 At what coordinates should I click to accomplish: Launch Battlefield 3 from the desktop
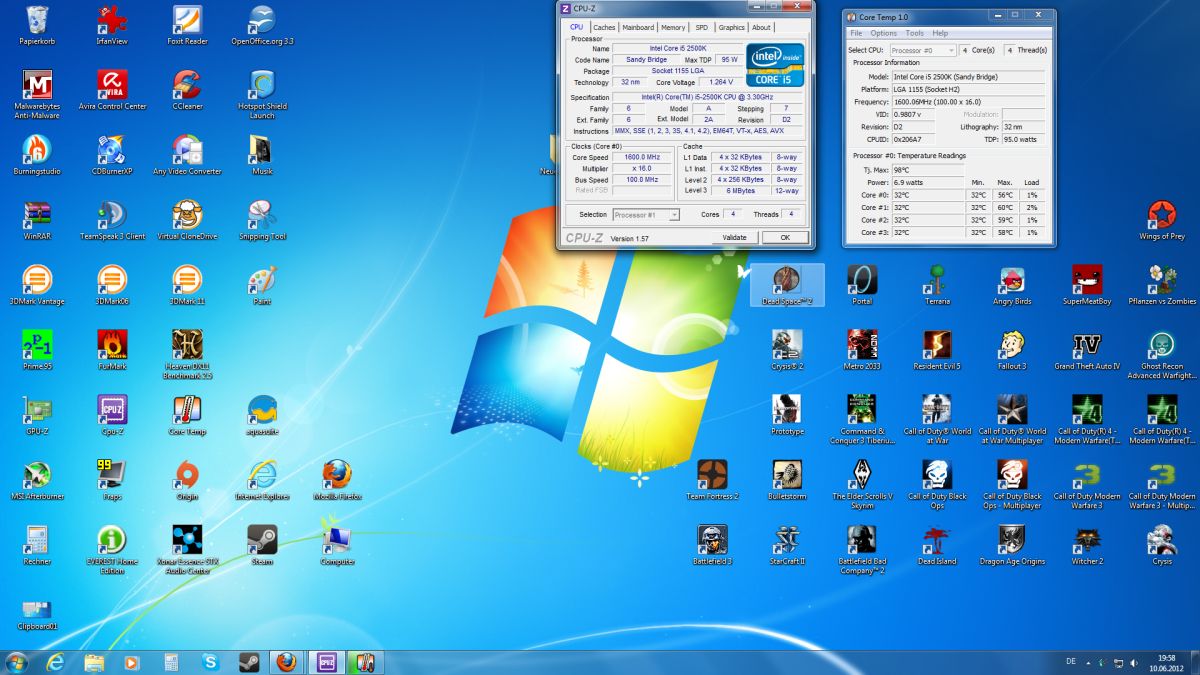712,545
